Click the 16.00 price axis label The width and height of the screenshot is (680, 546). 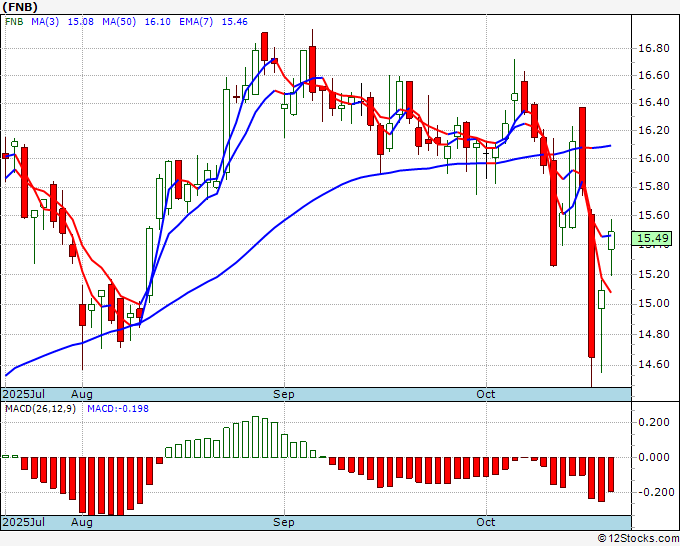pos(654,158)
